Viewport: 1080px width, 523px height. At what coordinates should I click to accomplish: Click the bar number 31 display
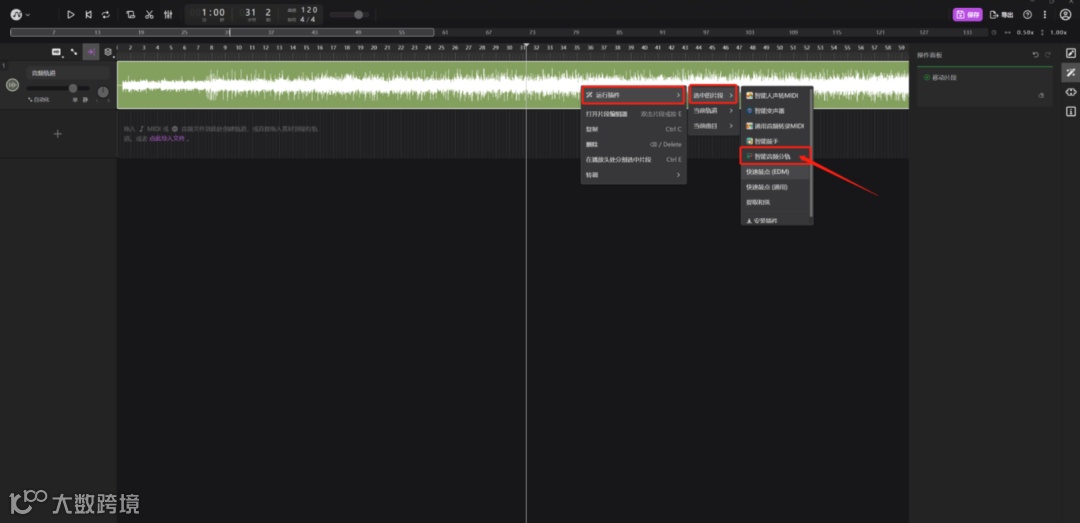point(251,12)
